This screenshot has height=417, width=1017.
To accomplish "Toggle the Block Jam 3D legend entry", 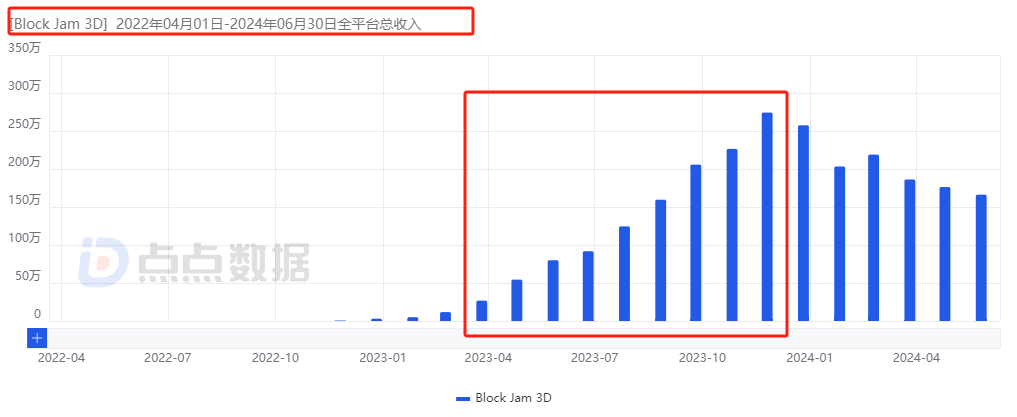I will 504,398.
